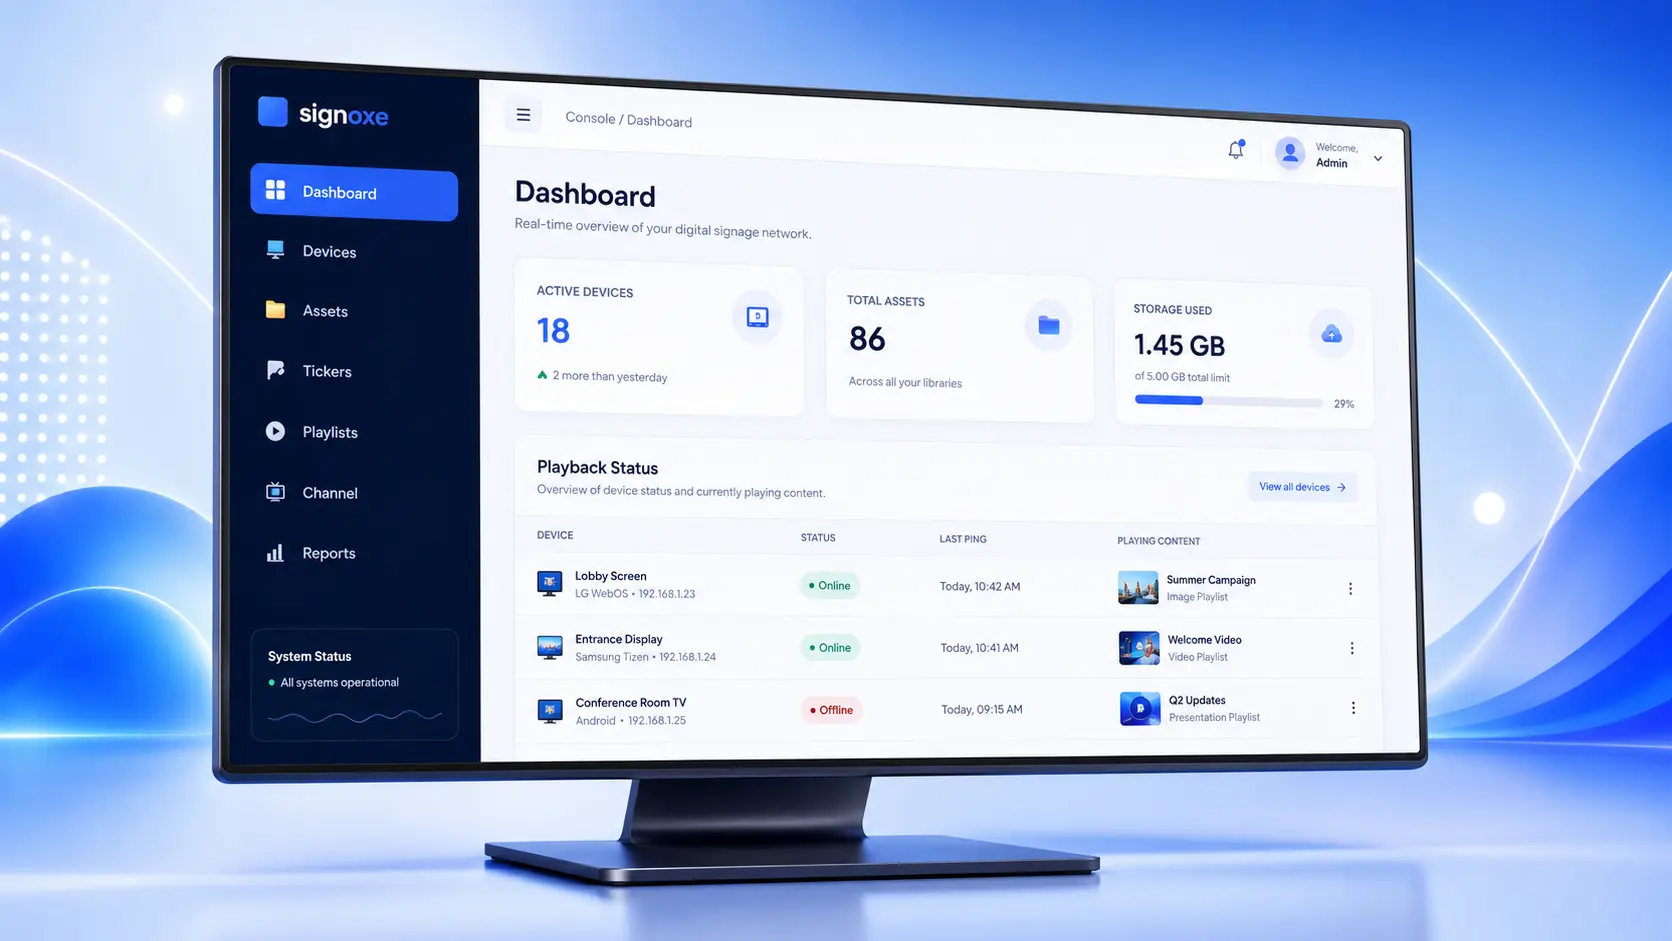Click the Admin user avatar

1290,152
